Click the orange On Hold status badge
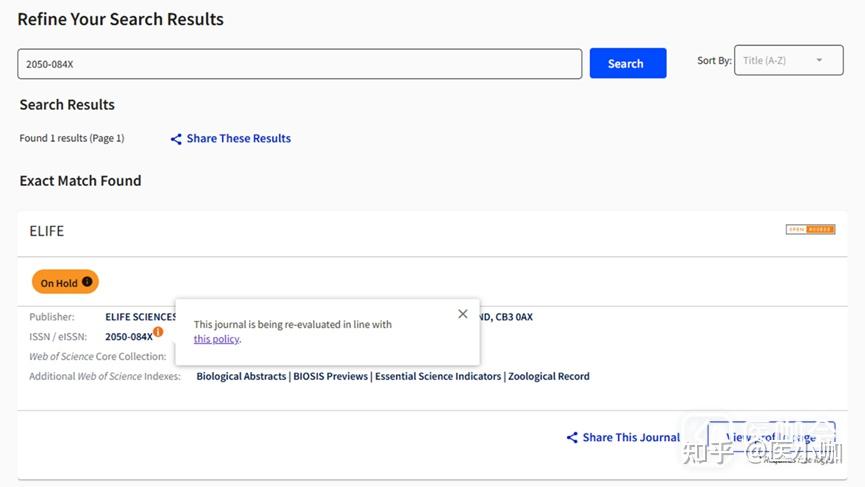Viewport: 865px width, 487px height. [x=59, y=283]
